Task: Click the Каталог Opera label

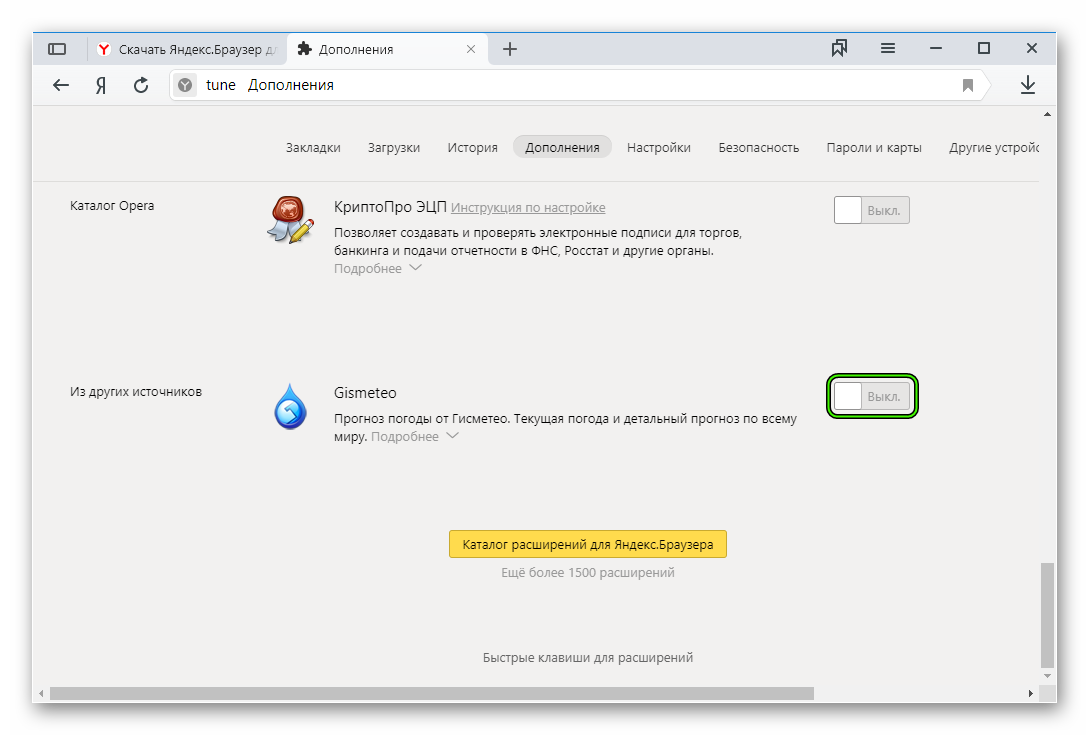Action: pyautogui.click(x=112, y=206)
